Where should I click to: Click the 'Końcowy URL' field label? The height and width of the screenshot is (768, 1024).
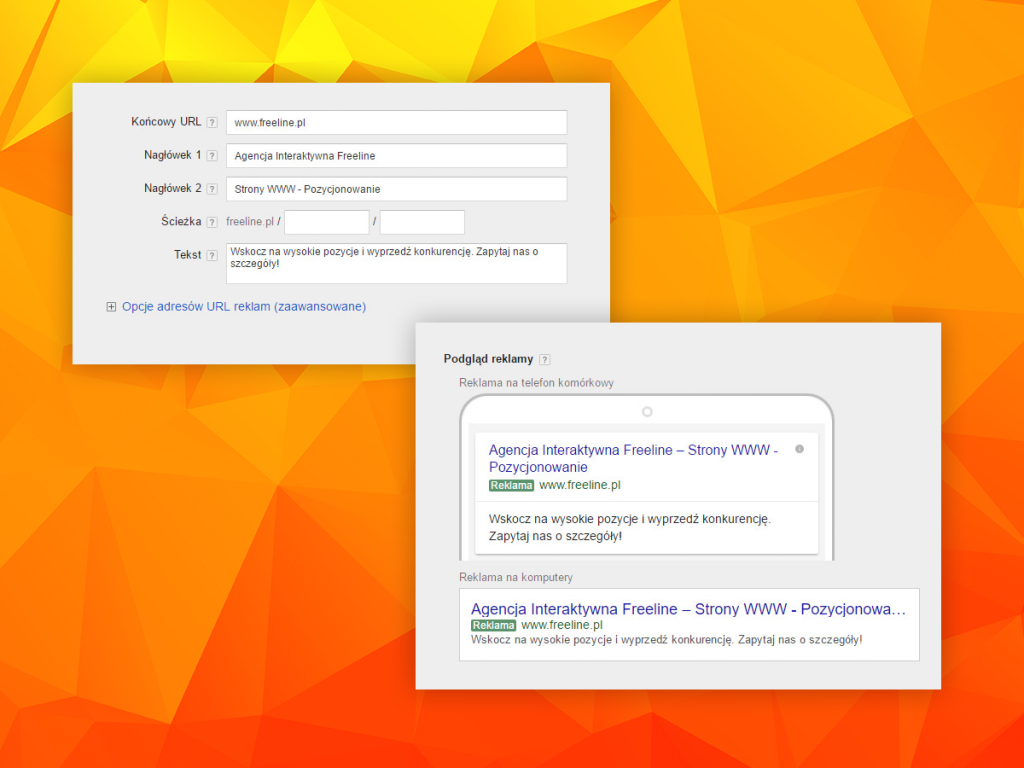[x=166, y=121]
